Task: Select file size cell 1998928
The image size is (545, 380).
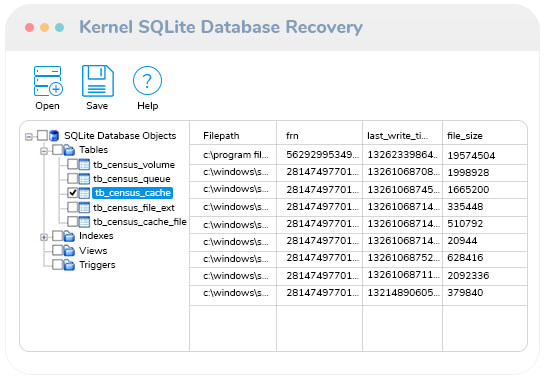Action: pyautogui.click(x=485, y=172)
